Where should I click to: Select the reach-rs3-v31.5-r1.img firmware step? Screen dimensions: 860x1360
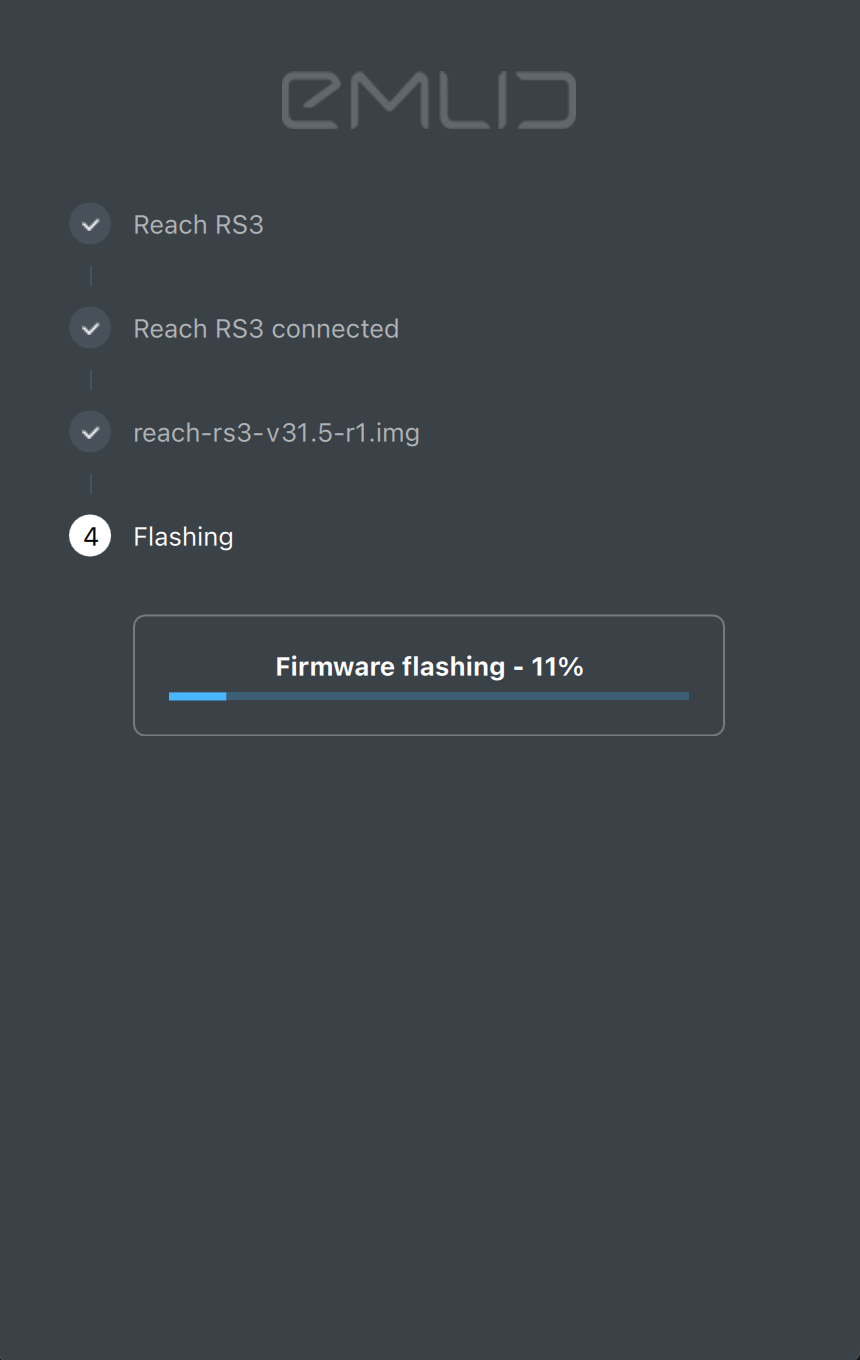[x=276, y=433]
